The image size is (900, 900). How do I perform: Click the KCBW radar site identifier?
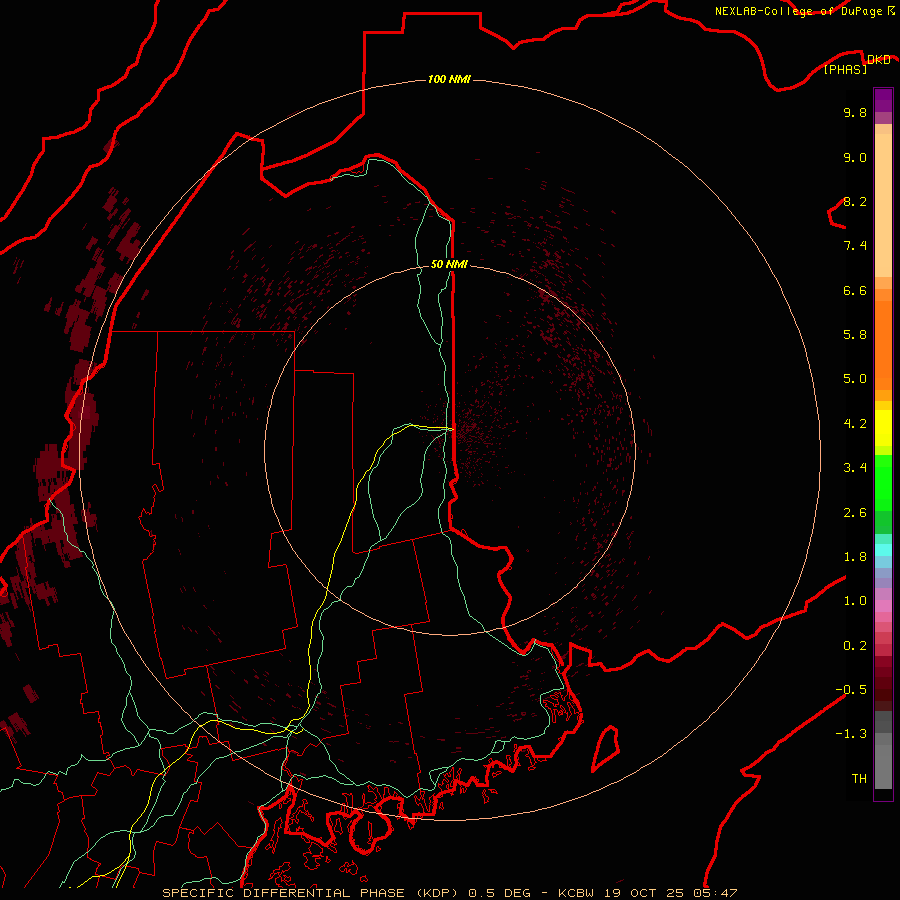[576, 893]
